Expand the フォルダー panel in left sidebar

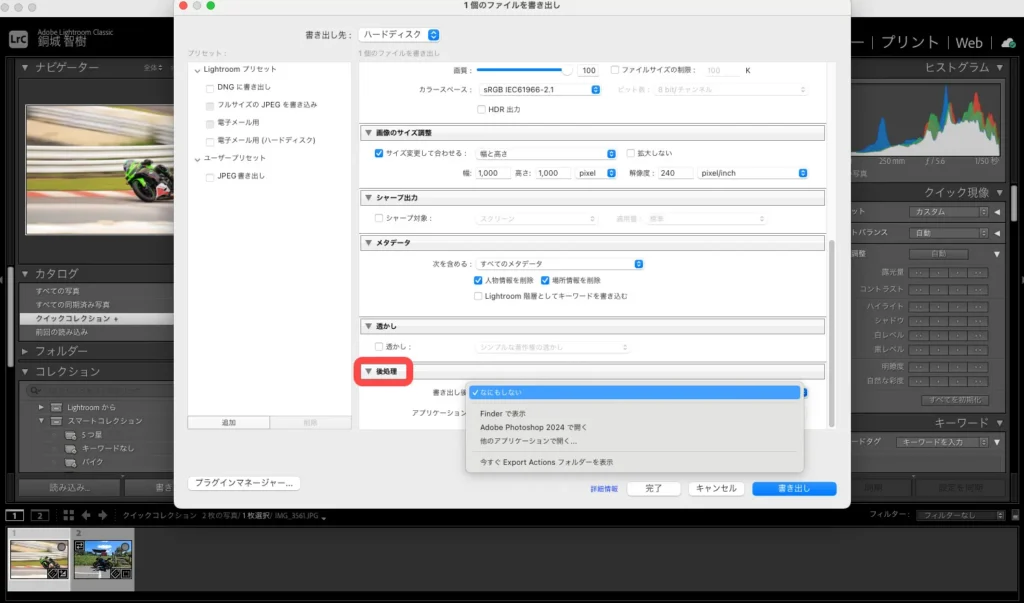click(x=26, y=351)
